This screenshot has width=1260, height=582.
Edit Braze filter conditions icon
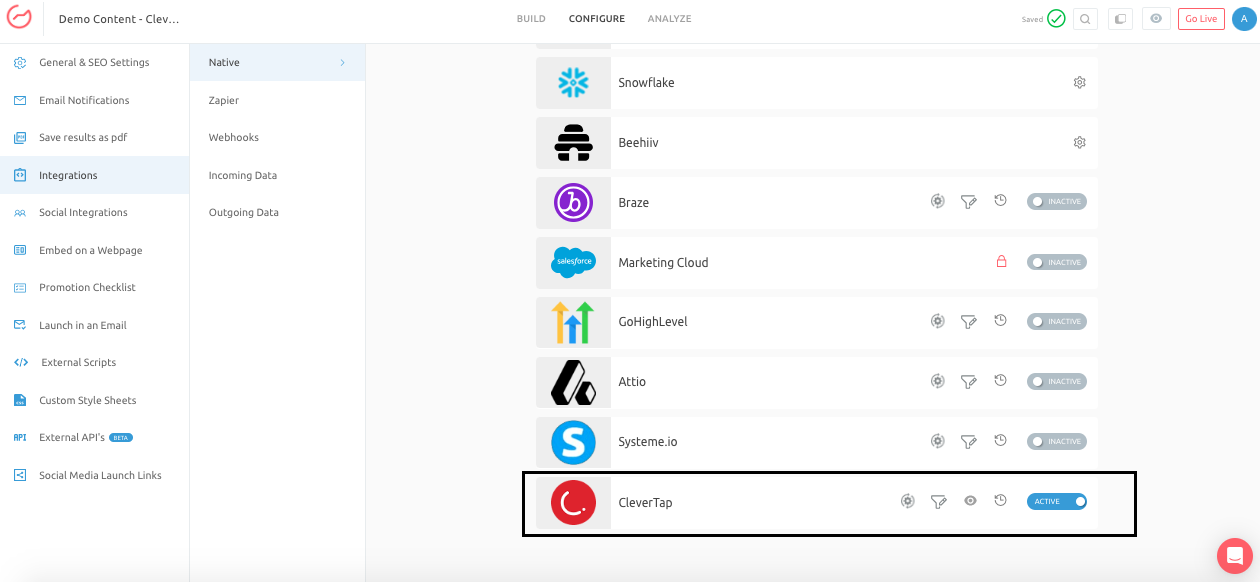(x=968, y=202)
